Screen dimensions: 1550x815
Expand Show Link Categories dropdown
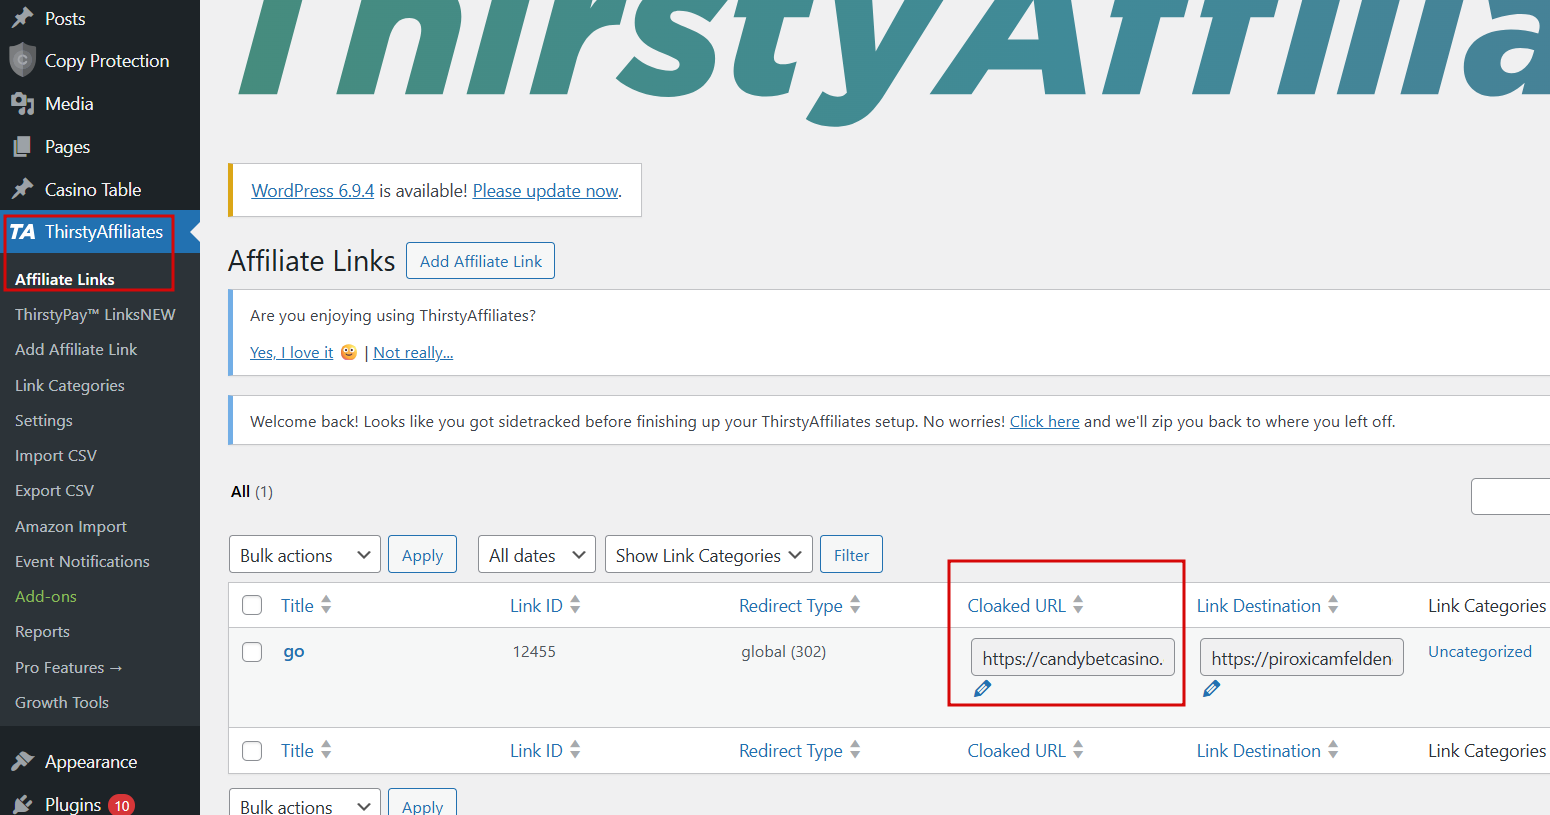pyautogui.click(x=709, y=555)
